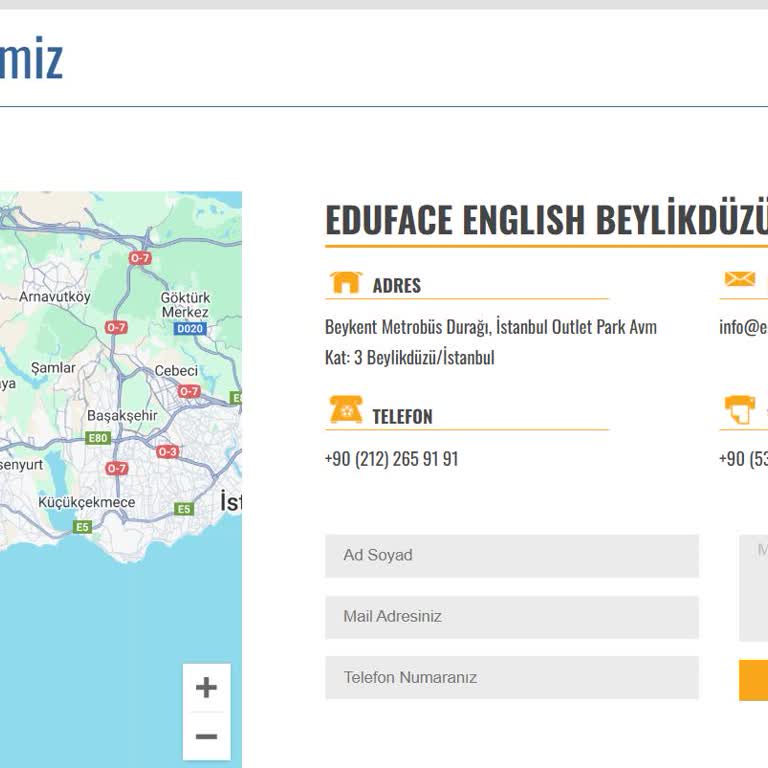This screenshot has width=768, height=768.
Task: Click the Beykent Metrobüs Durağı address line
Action: tap(491, 327)
